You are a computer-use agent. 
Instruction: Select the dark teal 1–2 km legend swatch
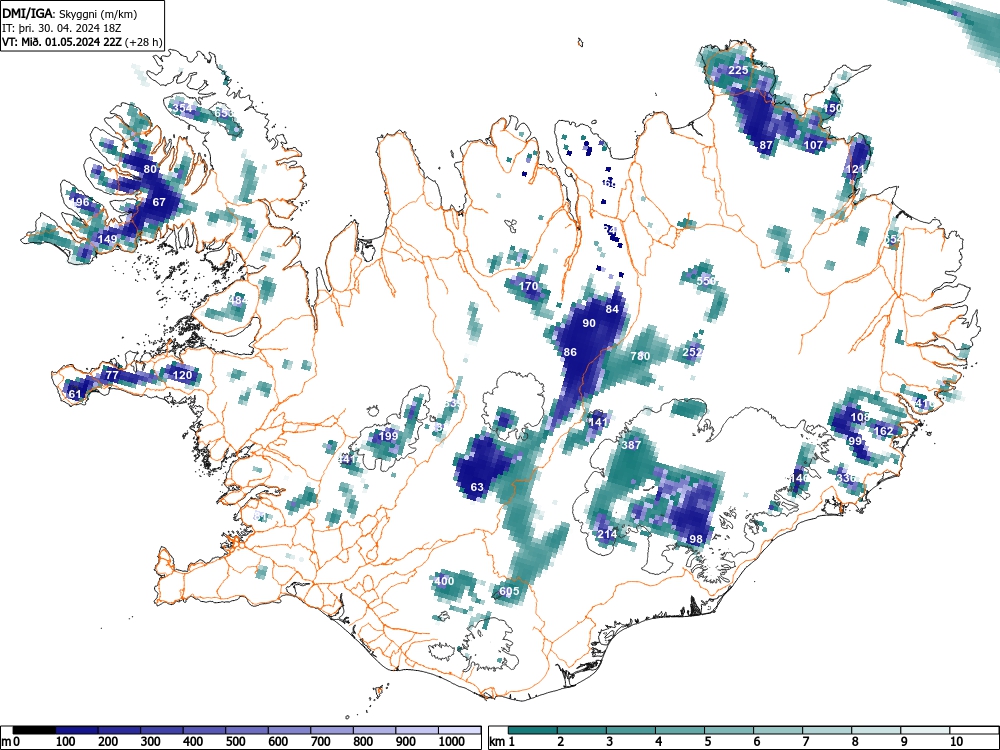533,730
